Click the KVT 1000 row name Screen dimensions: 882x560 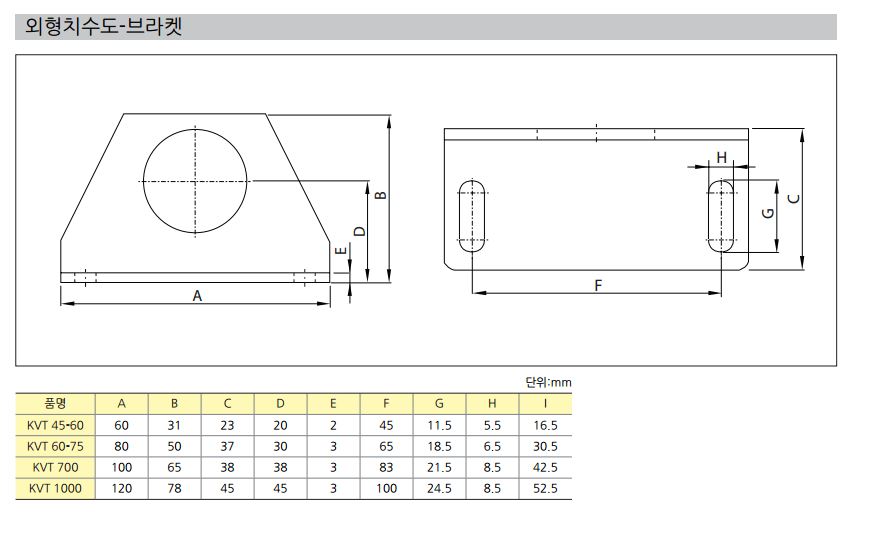55,488
